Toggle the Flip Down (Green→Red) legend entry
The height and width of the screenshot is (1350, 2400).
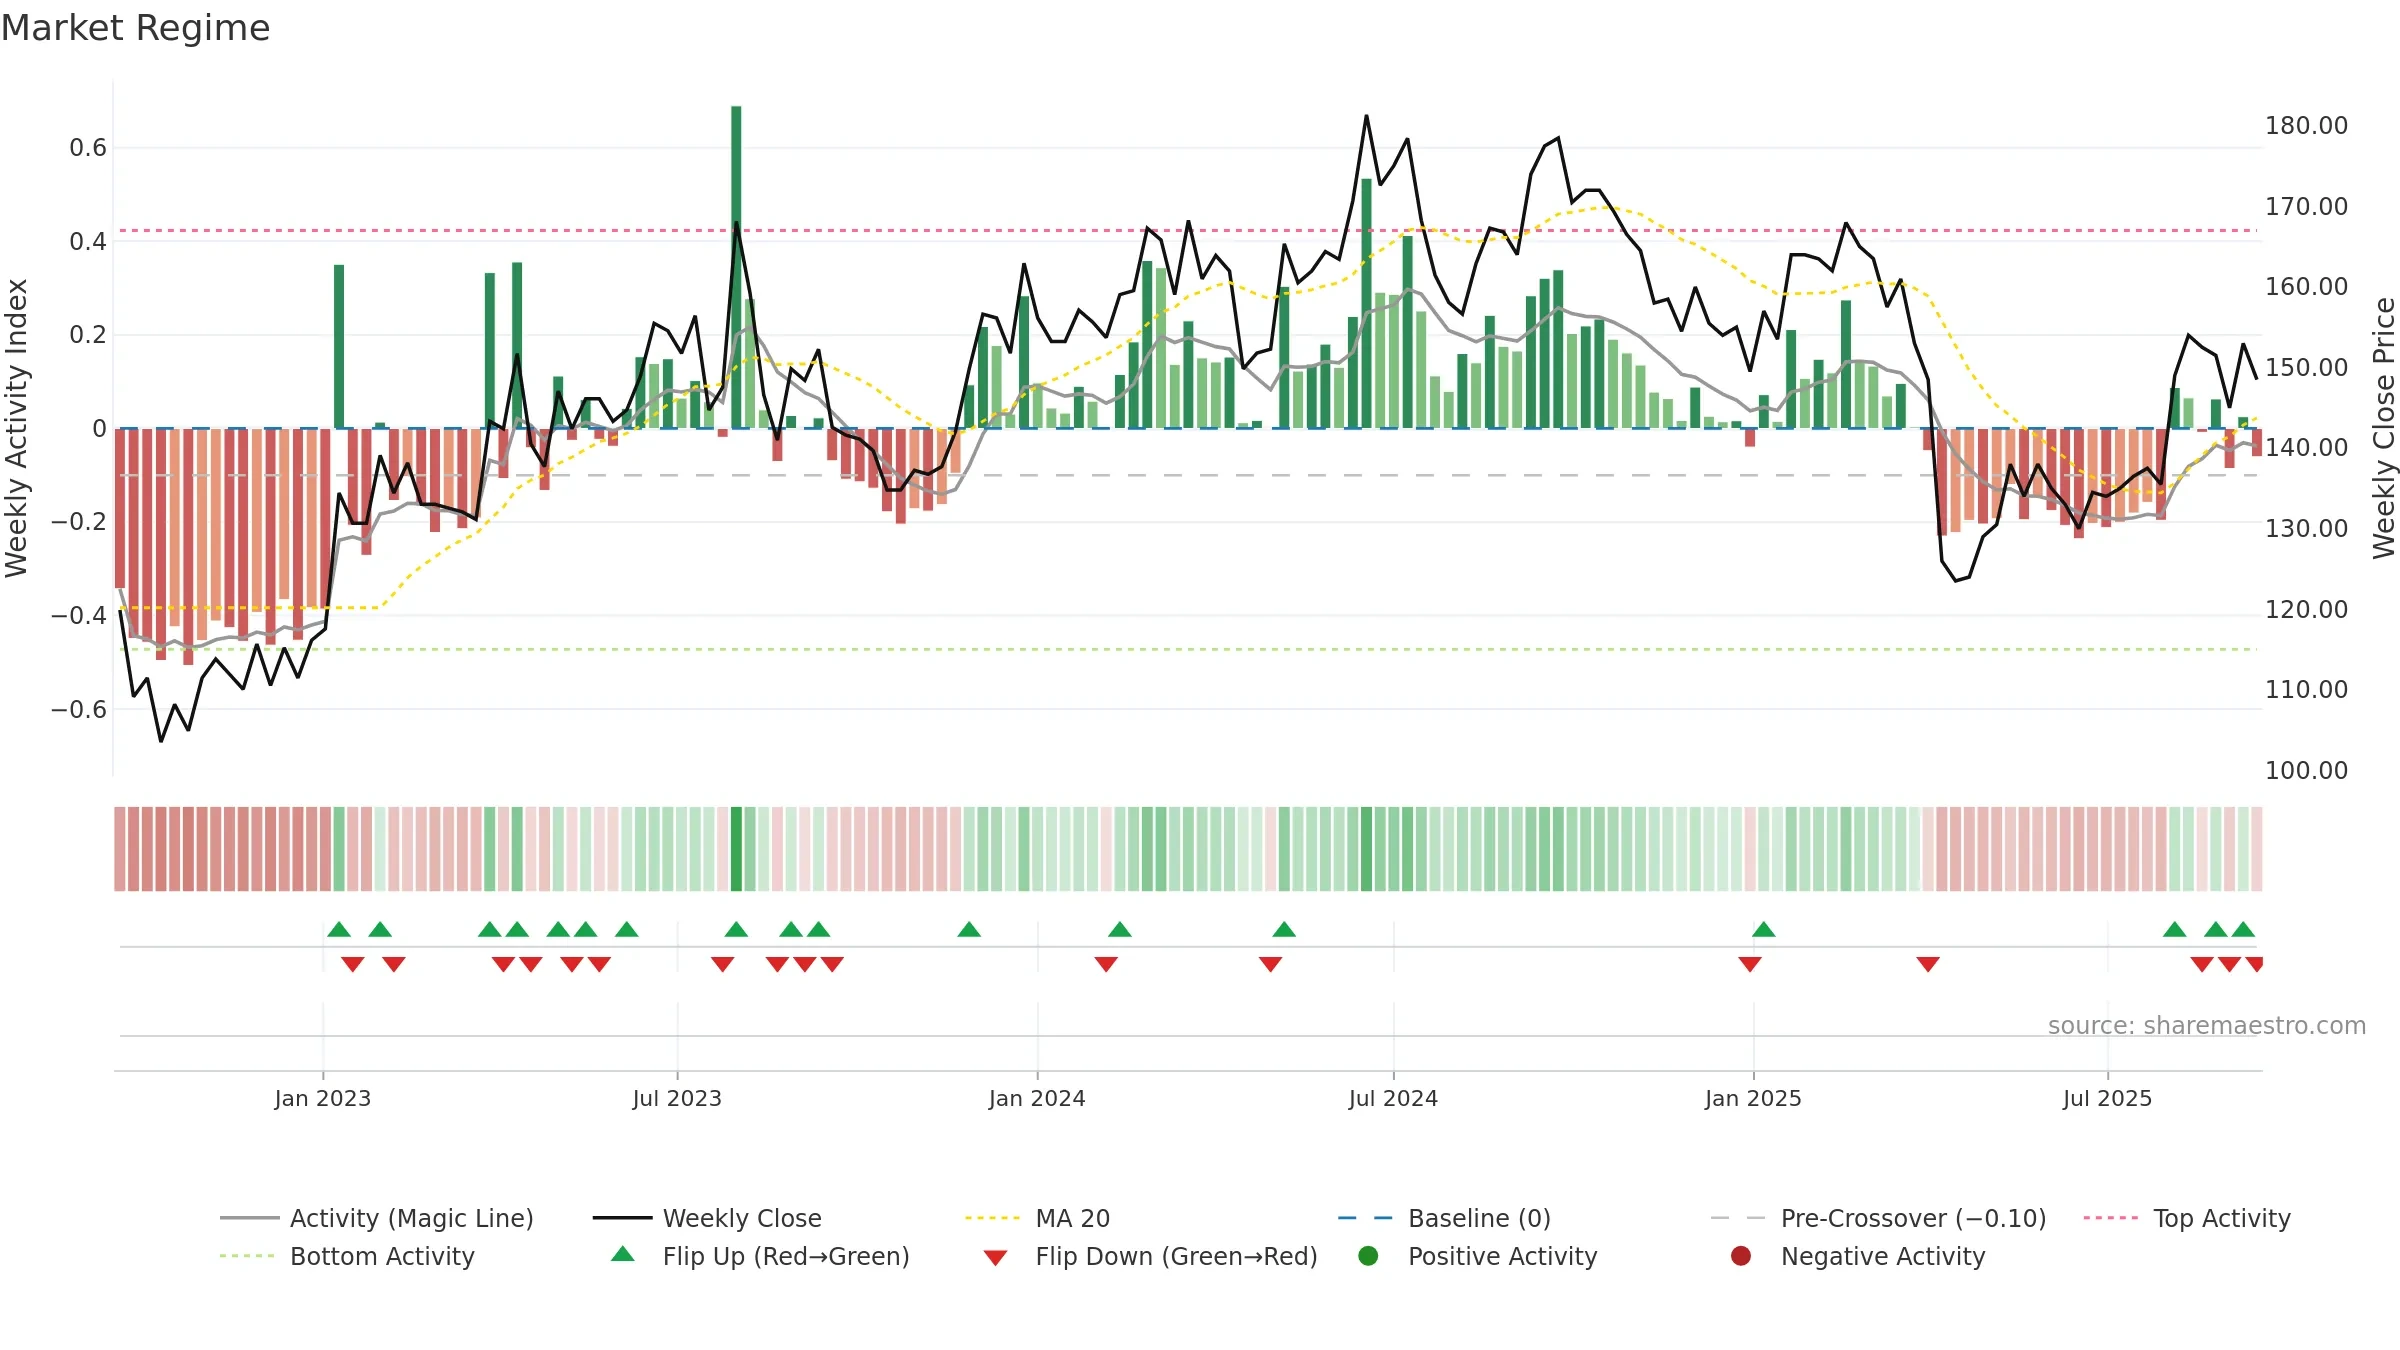point(1150,1256)
